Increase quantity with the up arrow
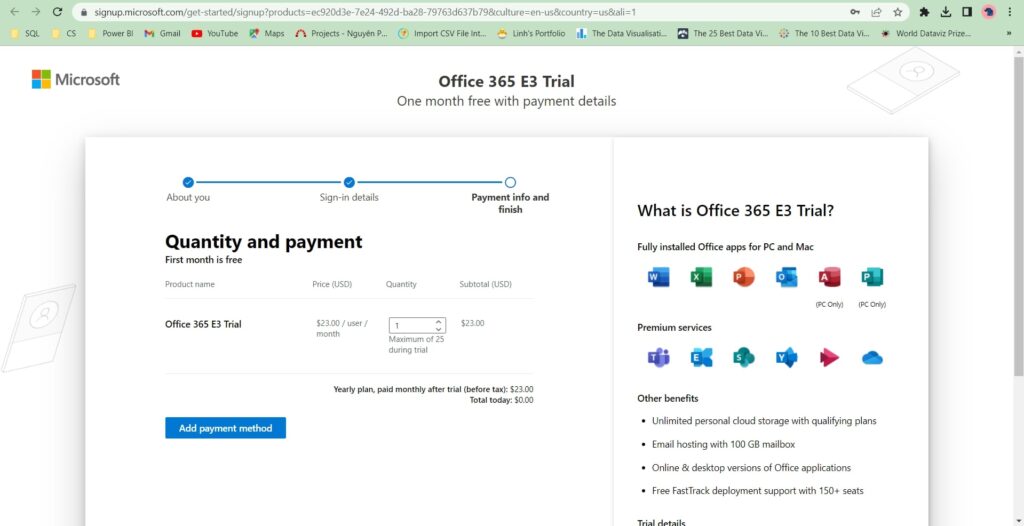 tap(438, 321)
